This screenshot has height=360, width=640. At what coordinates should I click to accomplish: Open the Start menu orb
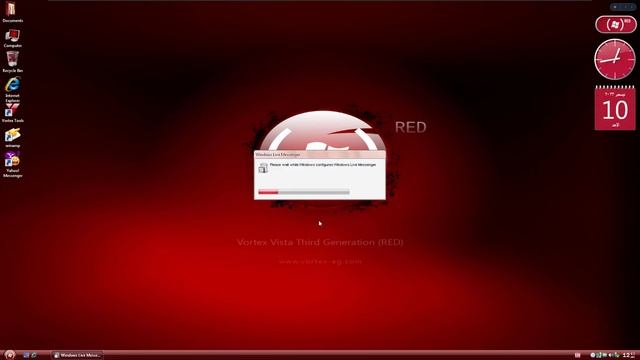coord(10,355)
